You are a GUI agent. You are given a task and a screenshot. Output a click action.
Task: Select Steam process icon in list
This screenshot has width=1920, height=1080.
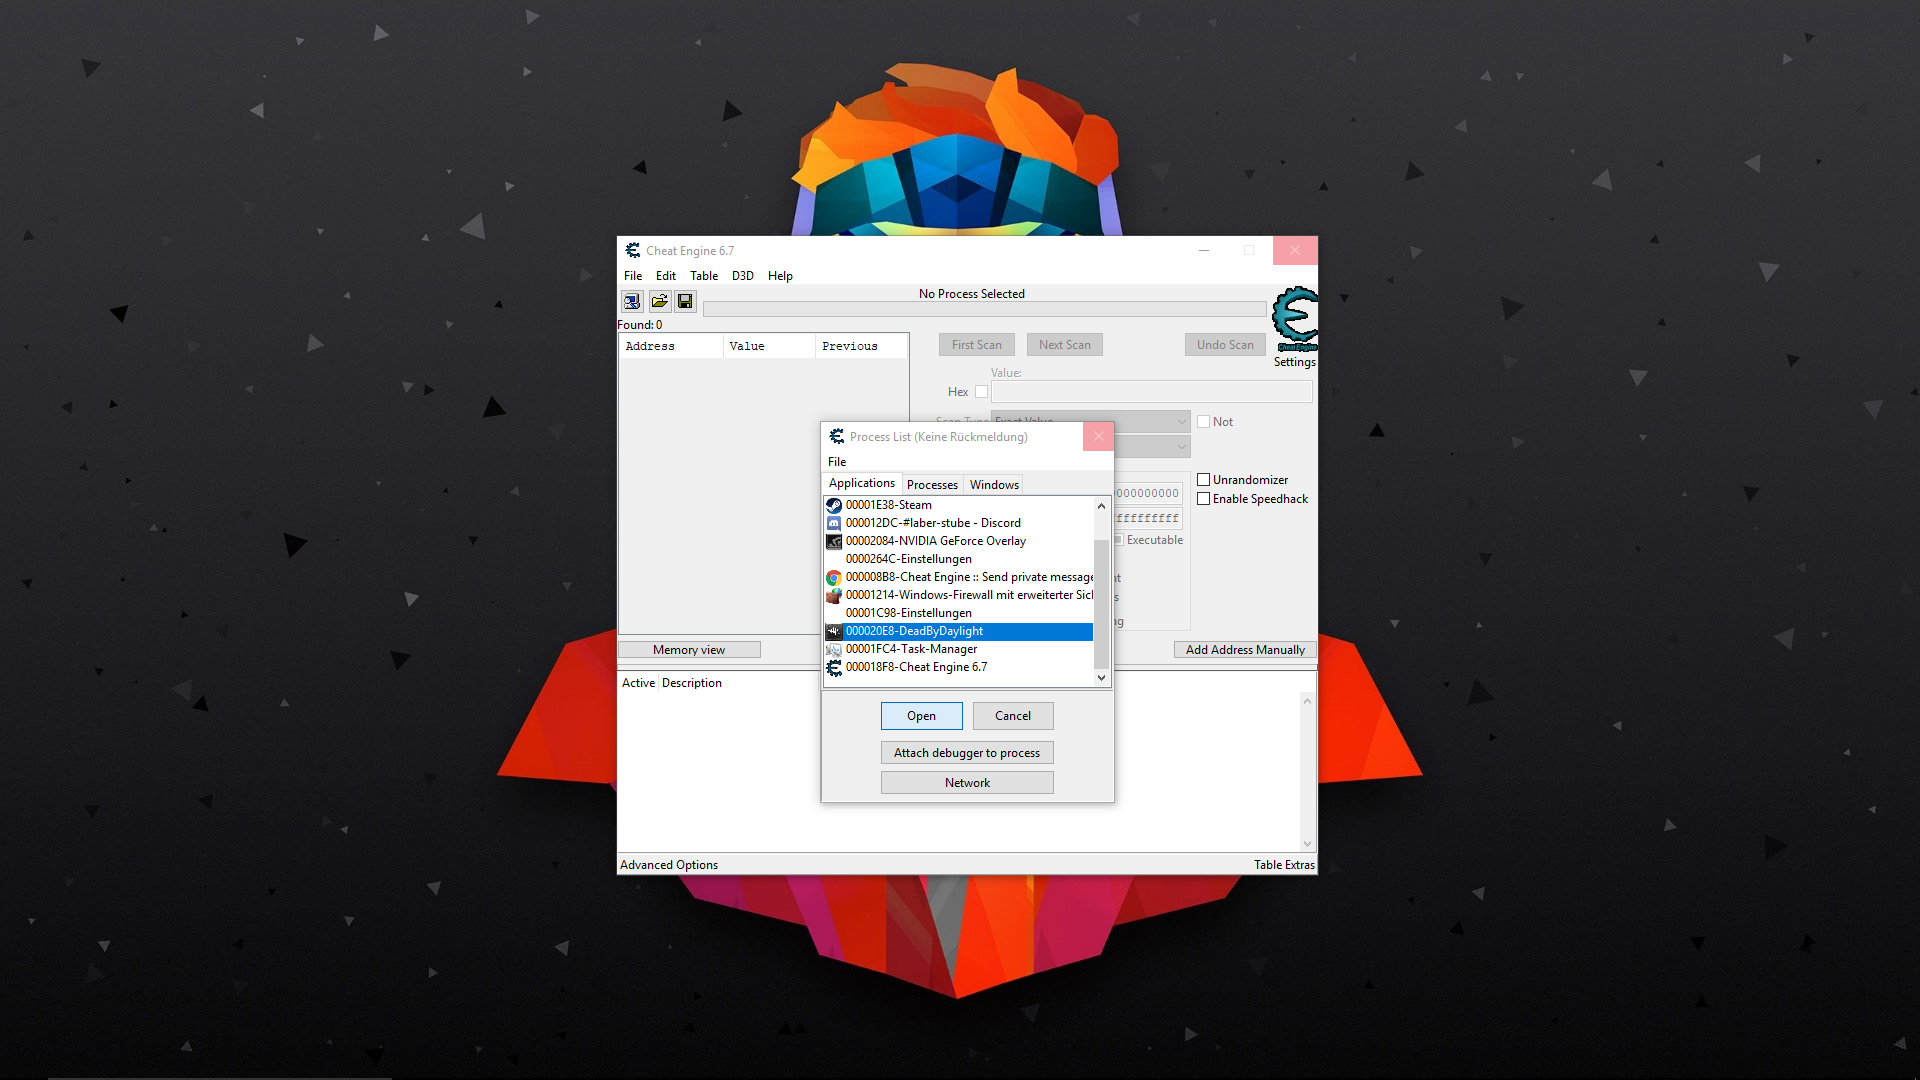point(835,504)
